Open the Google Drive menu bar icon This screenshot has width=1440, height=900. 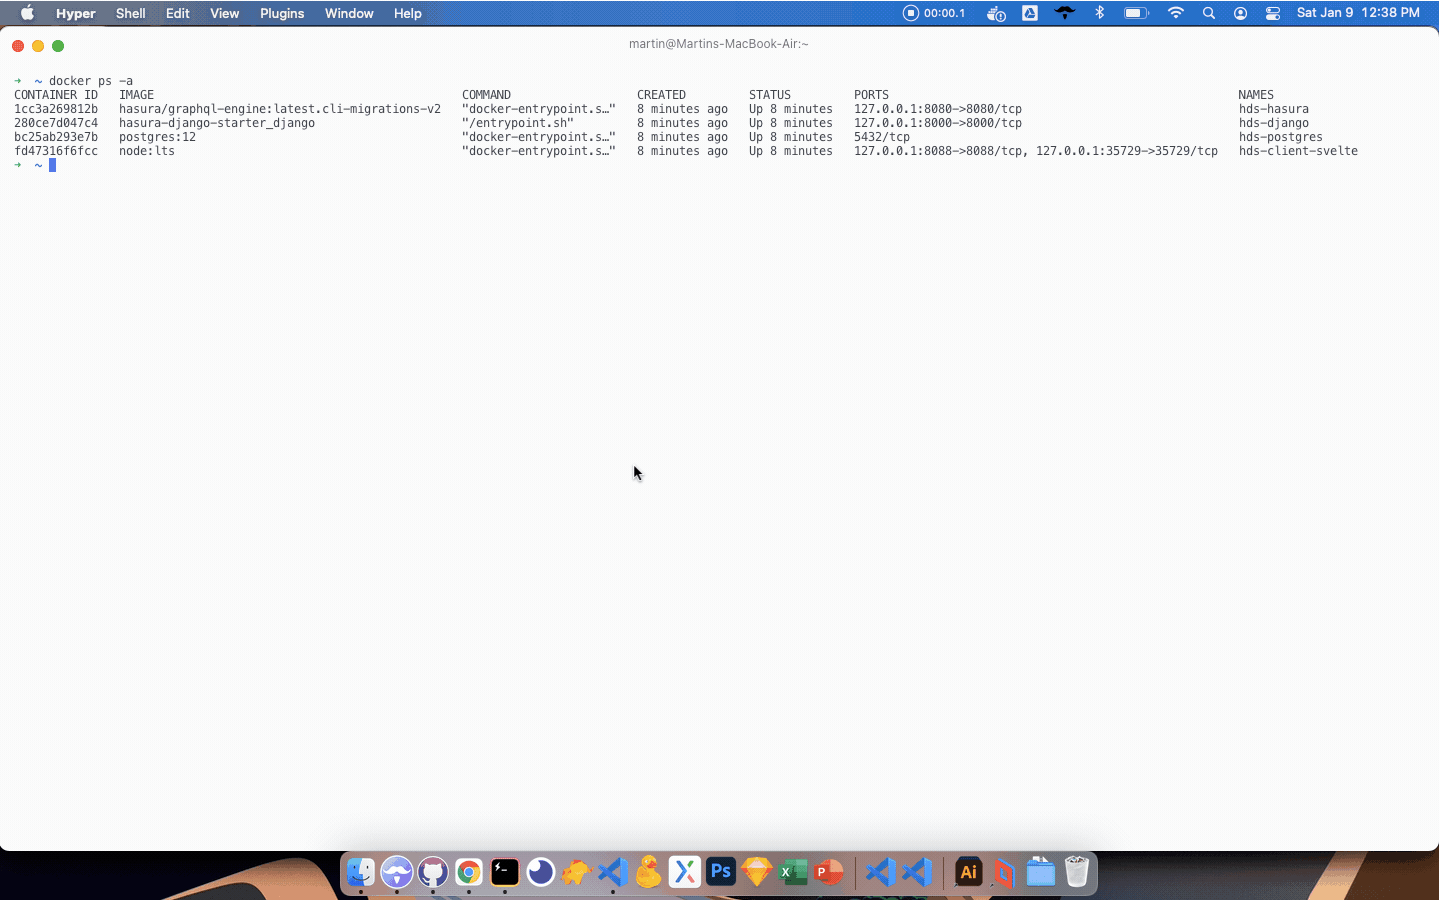1030,13
